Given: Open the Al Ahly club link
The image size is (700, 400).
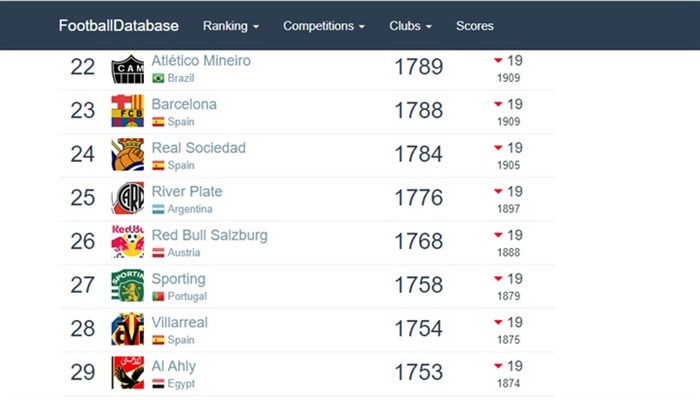Looking at the screenshot, I should click(174, 366).
